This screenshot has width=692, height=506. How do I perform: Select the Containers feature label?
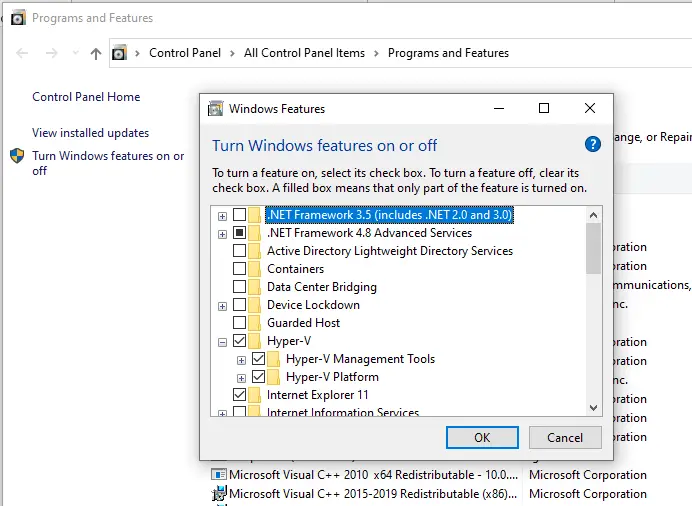(x=295, y=269)
